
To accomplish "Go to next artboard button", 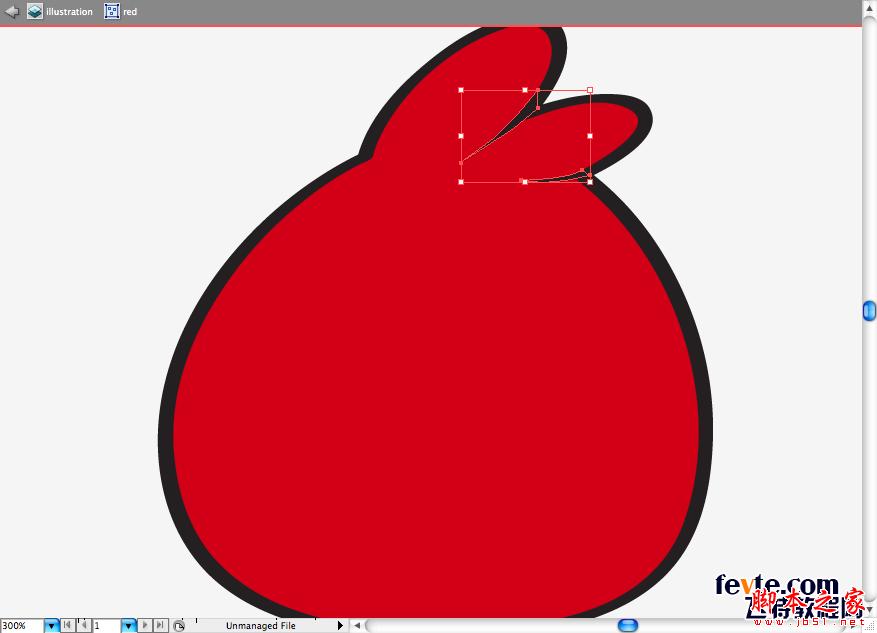I will (145, 625).
